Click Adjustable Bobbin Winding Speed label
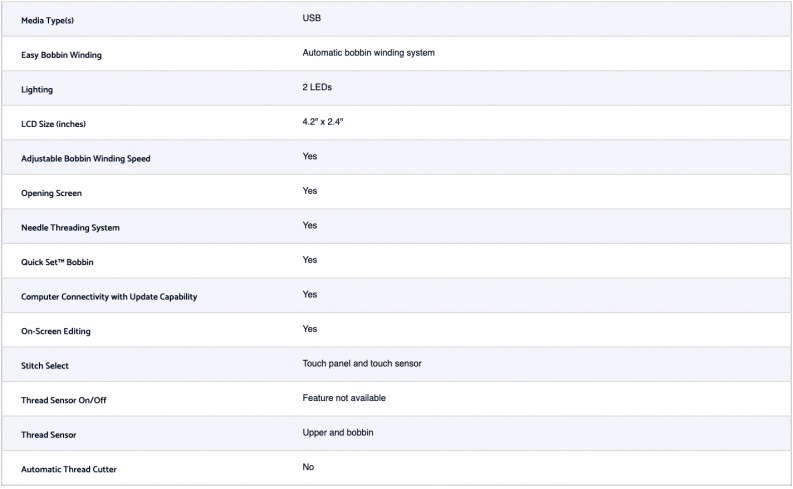 click(85, 159)
